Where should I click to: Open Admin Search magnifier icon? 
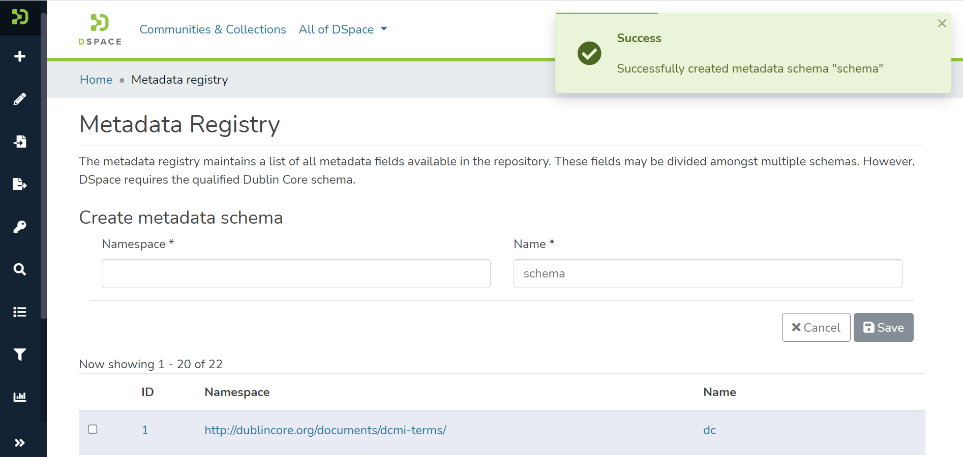(19, 269)
